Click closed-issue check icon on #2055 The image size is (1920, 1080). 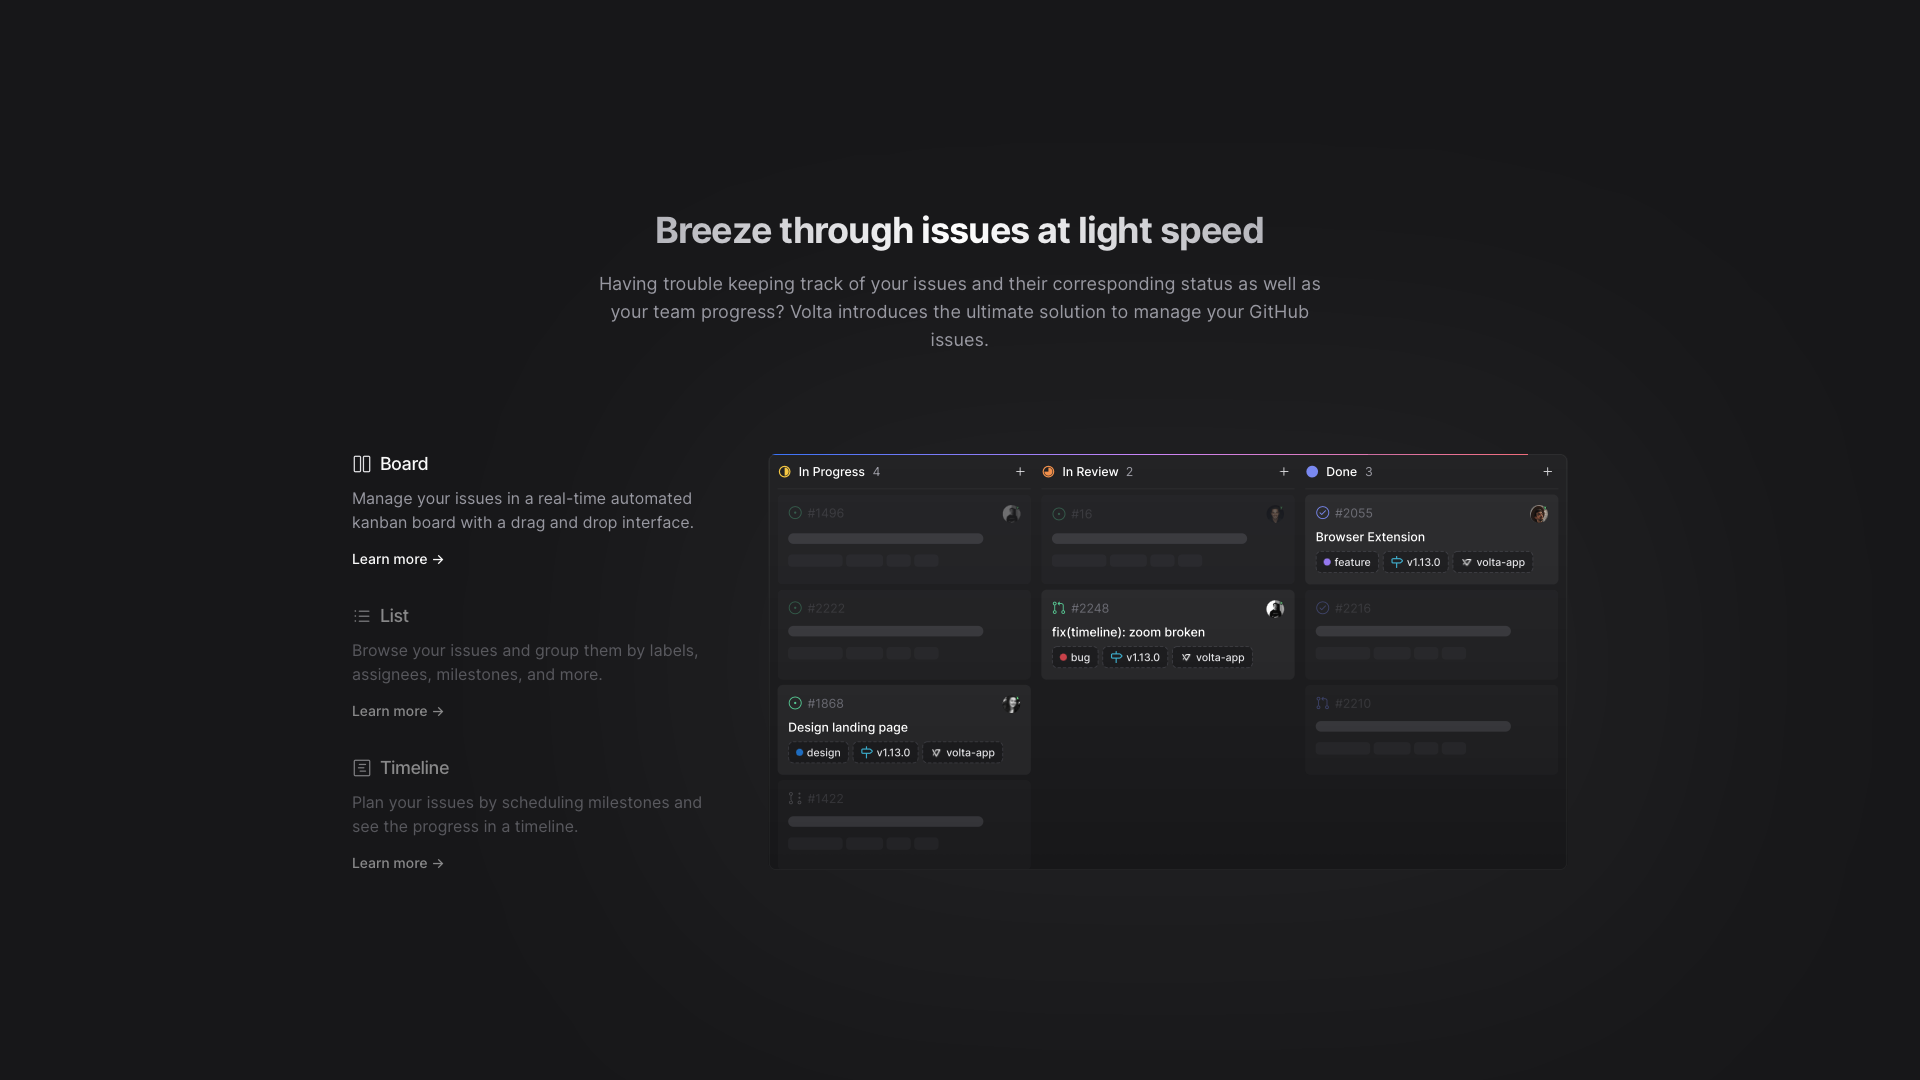pos(1322,513)
